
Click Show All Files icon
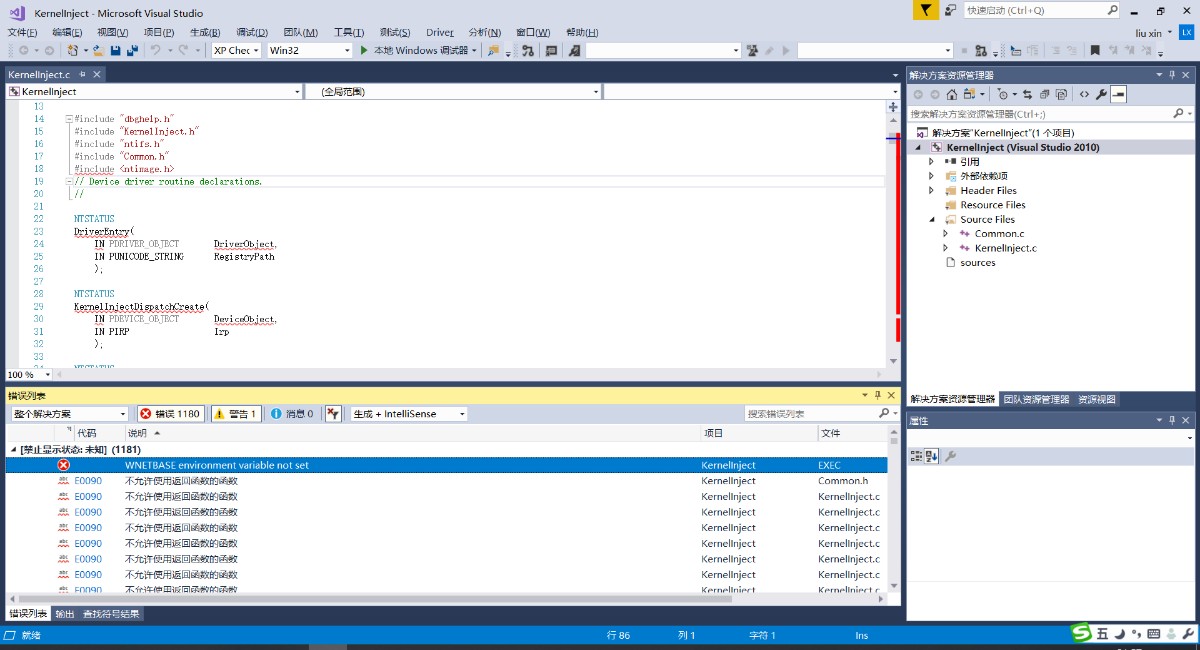click(x=1061, y=94)
